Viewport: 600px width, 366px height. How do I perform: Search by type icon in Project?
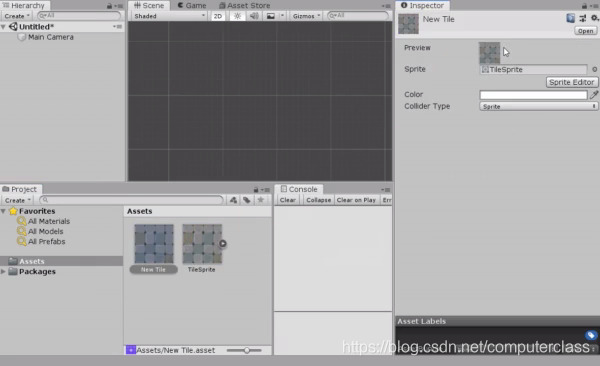233,200
